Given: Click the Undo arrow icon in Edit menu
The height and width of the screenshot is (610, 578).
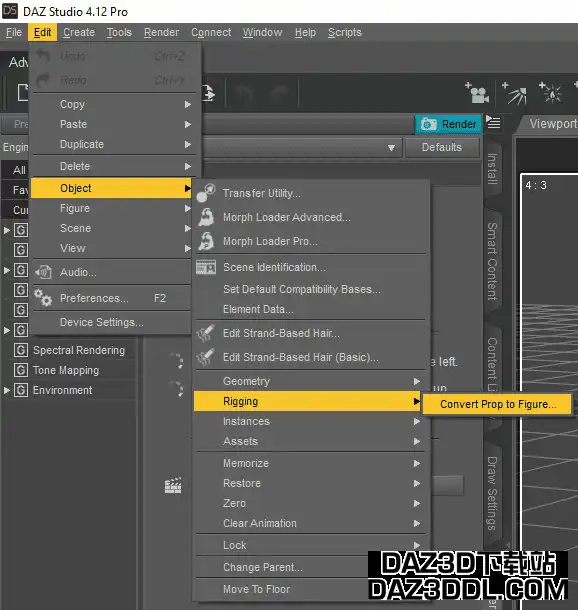Looking at the screenshot, I should (x=43, y=56).
